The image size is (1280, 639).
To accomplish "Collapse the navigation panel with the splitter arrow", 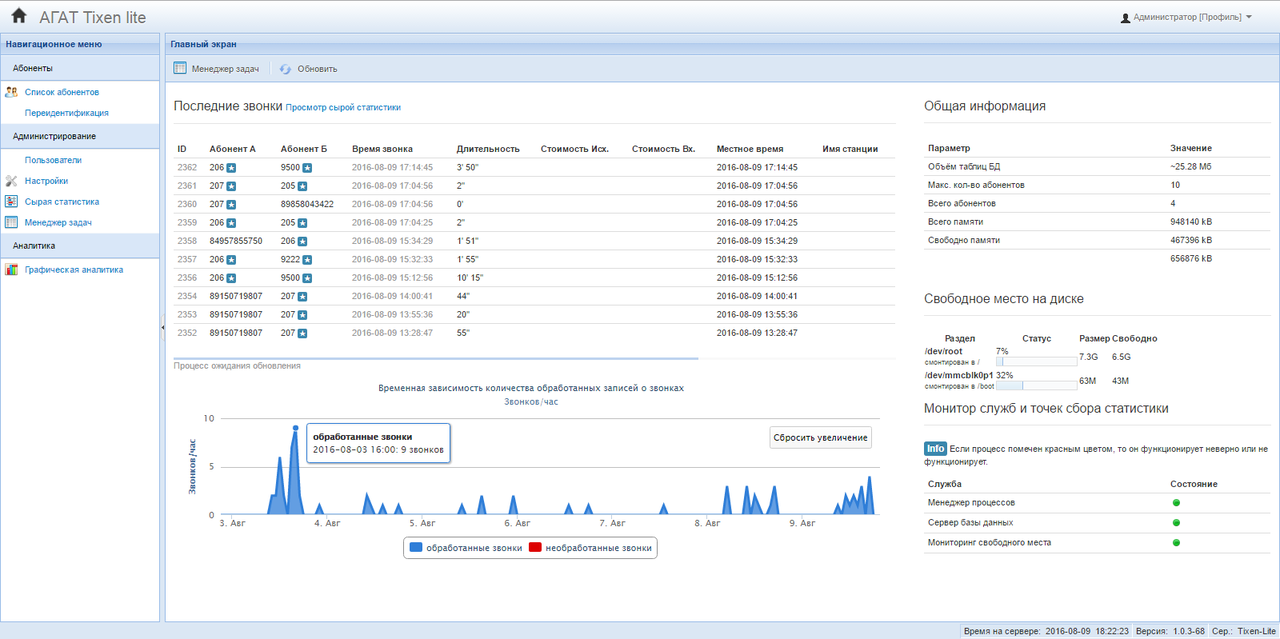I will 162,327.
